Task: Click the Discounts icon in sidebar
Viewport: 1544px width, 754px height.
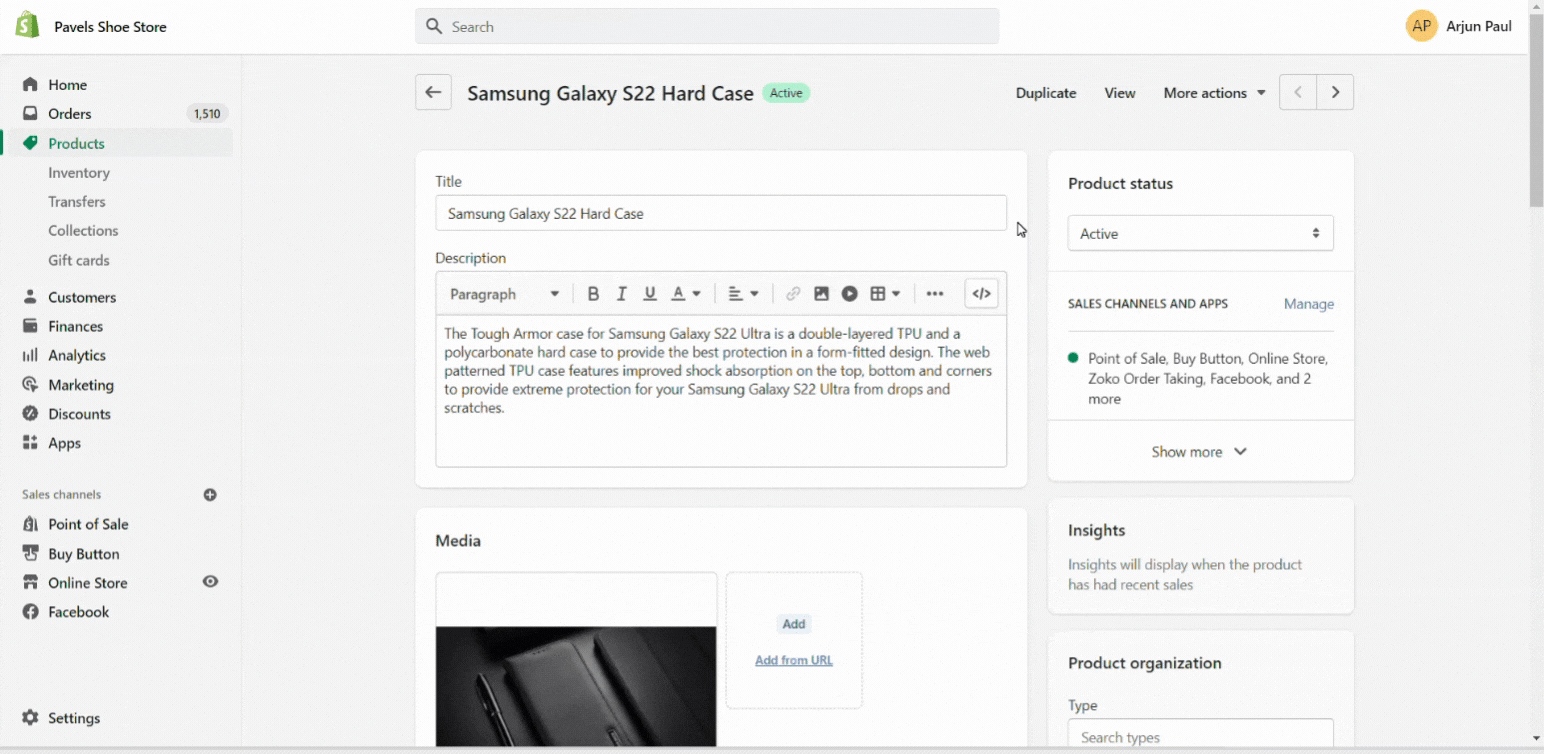Action: tap(30, 413)
